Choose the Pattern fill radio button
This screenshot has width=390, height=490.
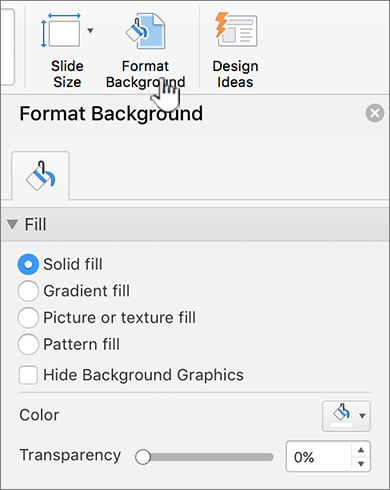[x=28, y=344]
